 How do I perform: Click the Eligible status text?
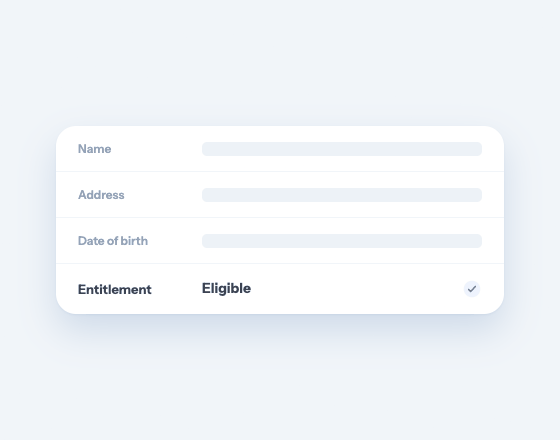pos(226,289)
